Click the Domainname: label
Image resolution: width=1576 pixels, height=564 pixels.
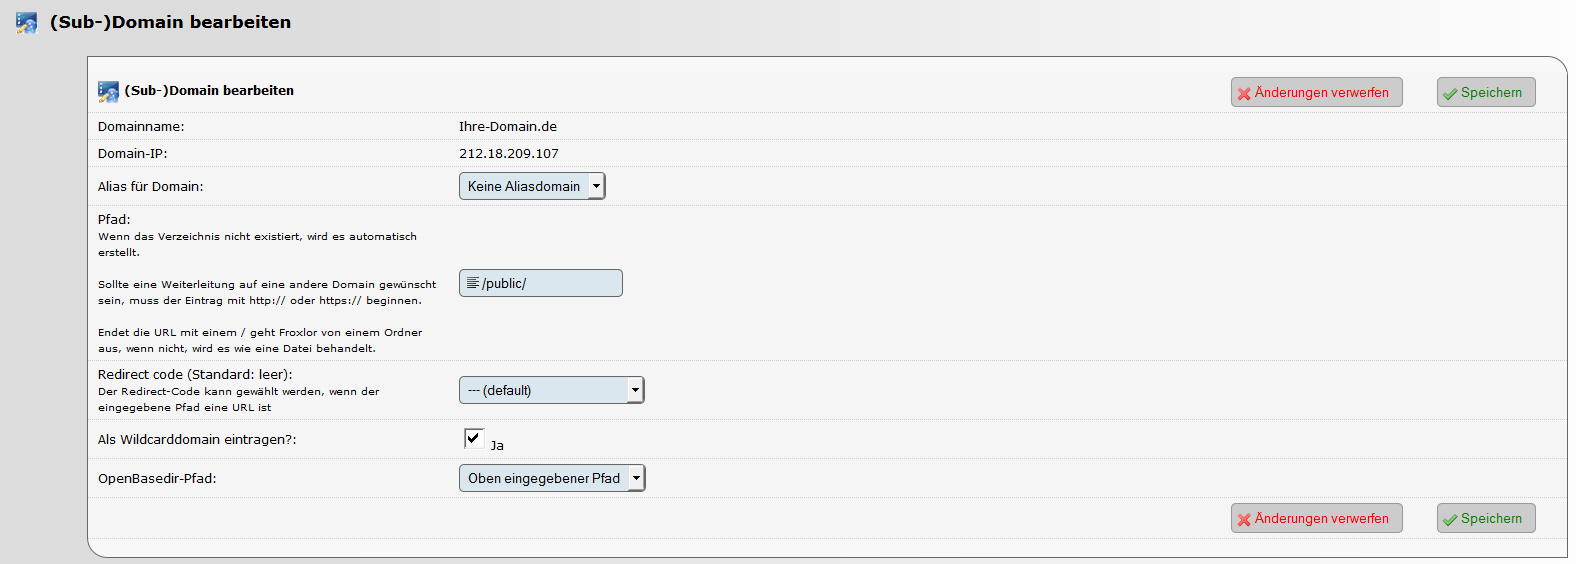(141, 127)
